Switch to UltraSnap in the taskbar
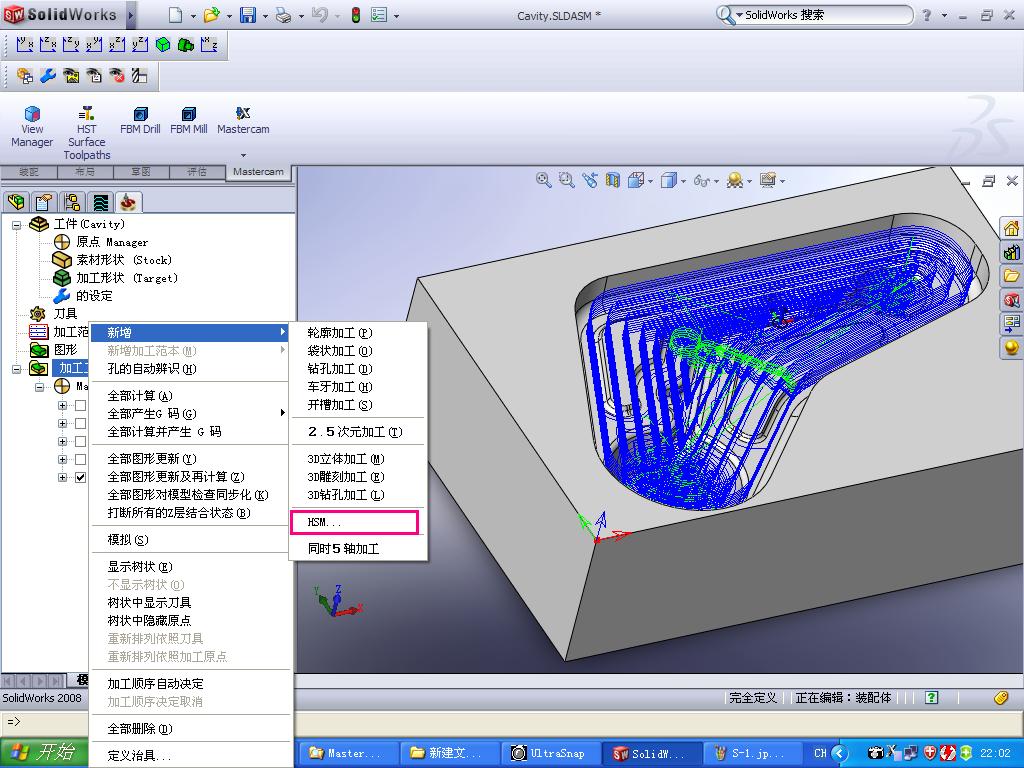Viewport: 1024px width, 768px height. pyautogui.click(x=549, y=754)
